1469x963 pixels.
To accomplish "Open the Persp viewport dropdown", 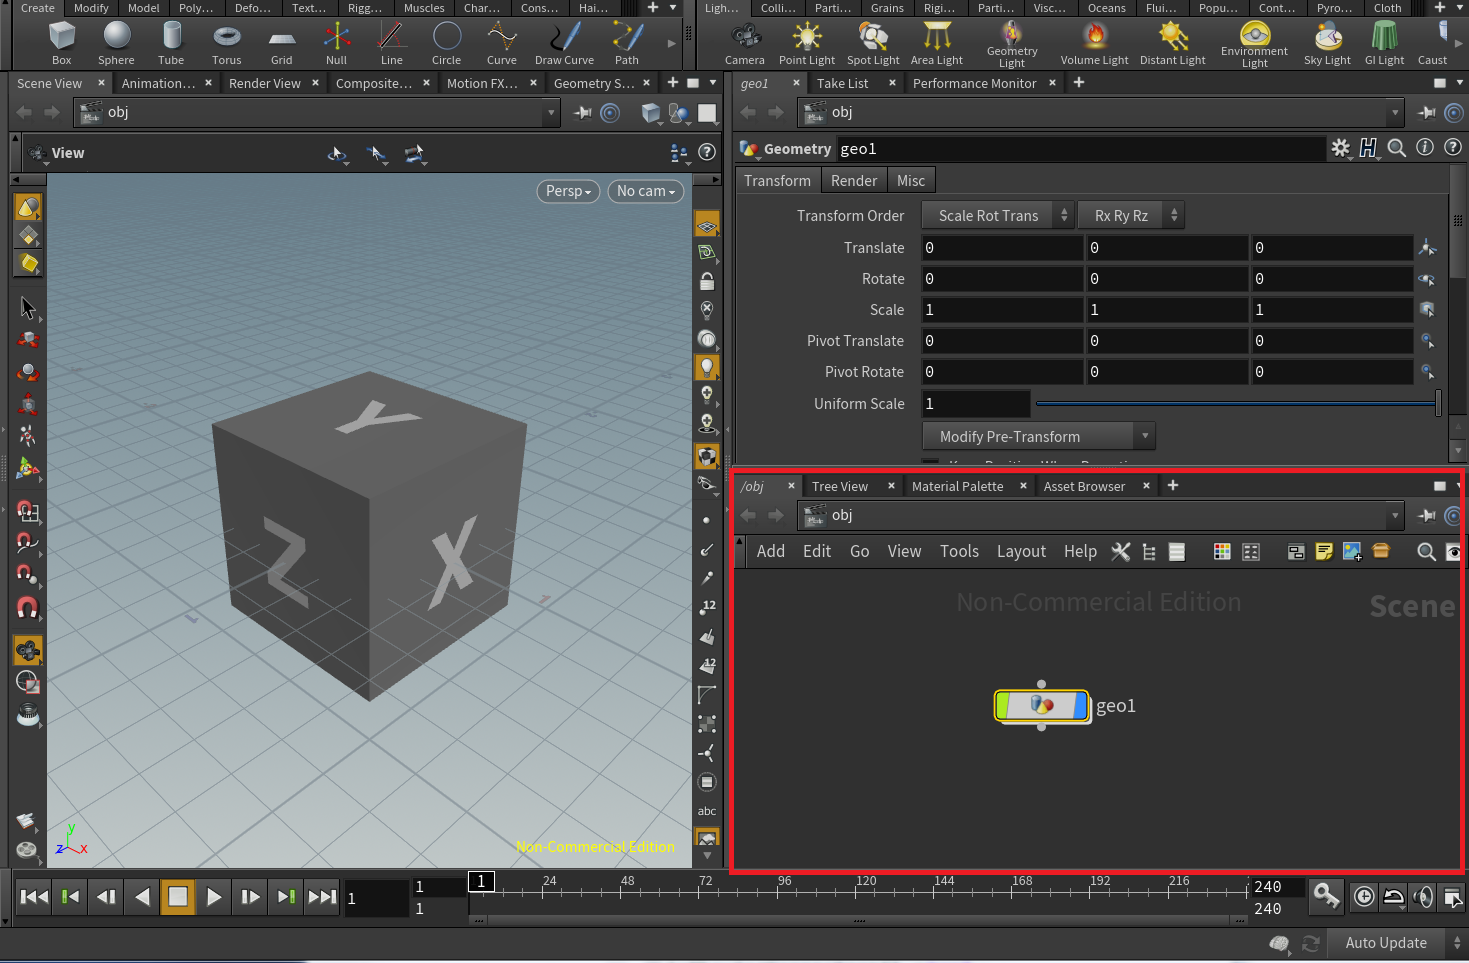I will [568, 191].
